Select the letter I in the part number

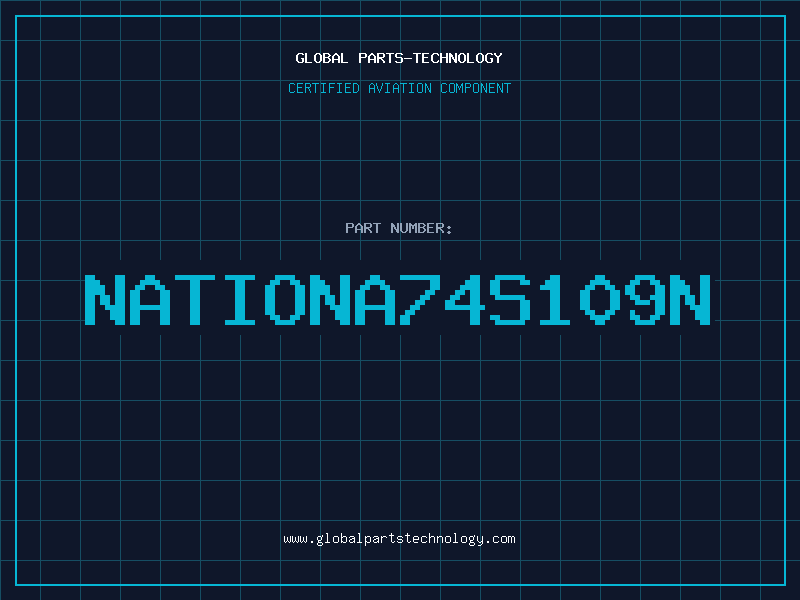(240, 299)
